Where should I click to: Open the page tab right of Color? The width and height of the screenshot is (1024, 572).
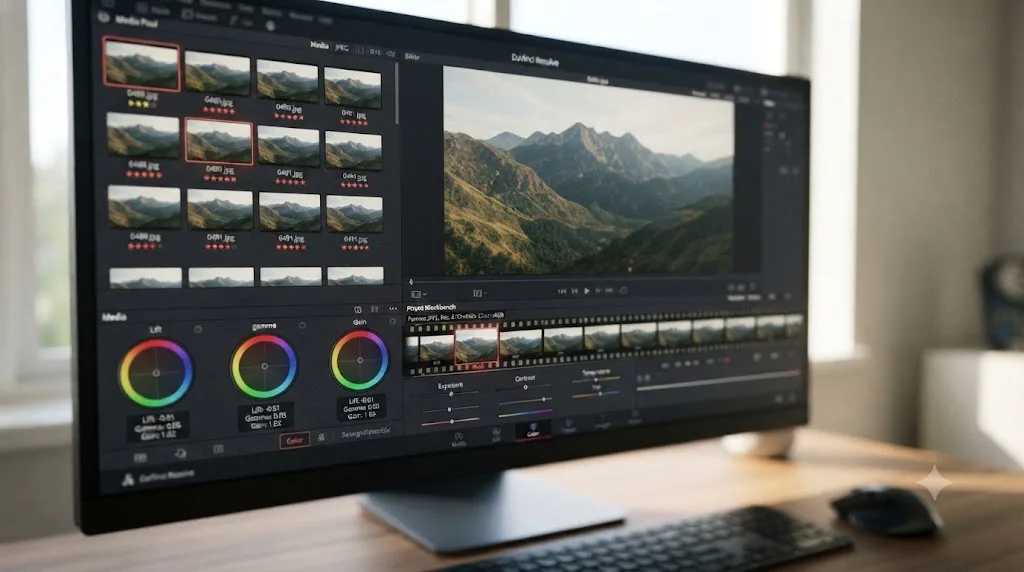coord(568,426)
